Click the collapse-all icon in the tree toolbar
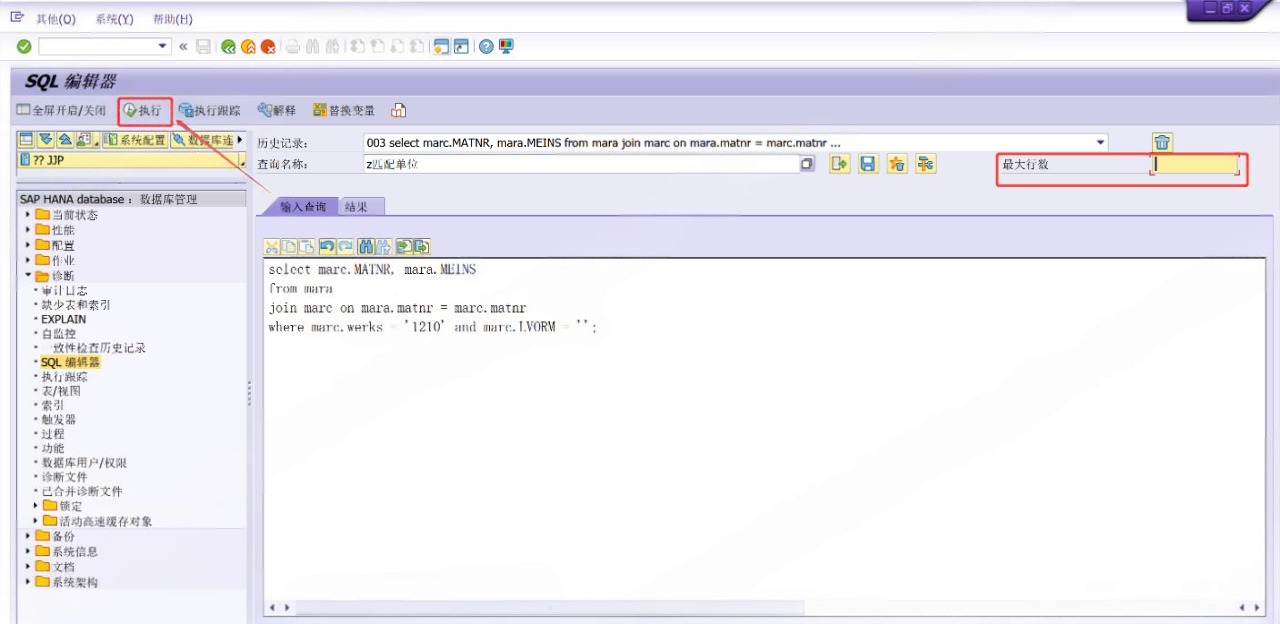 coord(64,140)
